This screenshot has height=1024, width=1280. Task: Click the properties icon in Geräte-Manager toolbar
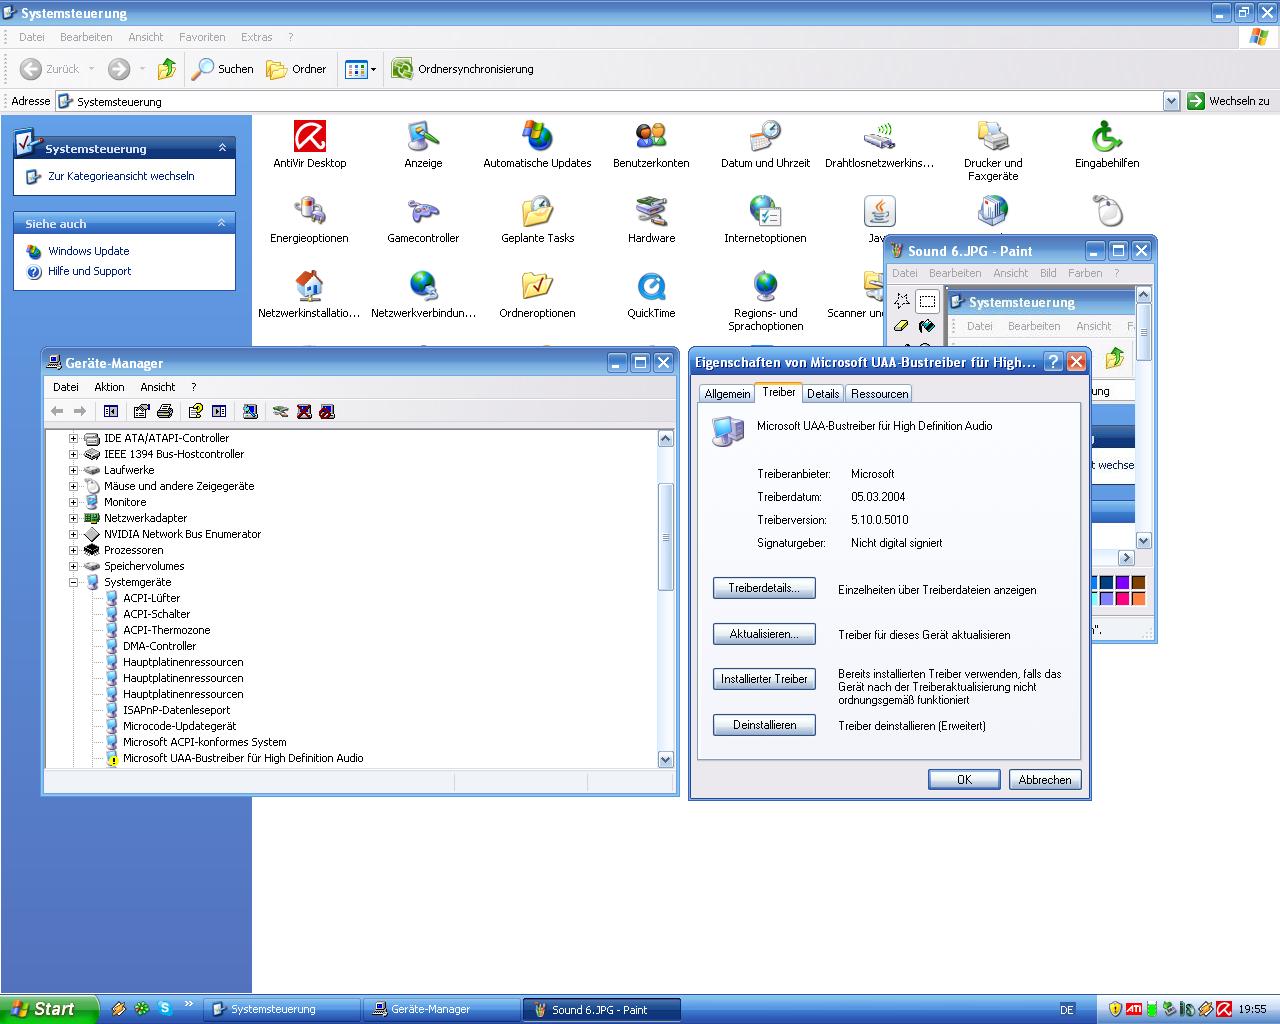[x=141, y=411]
